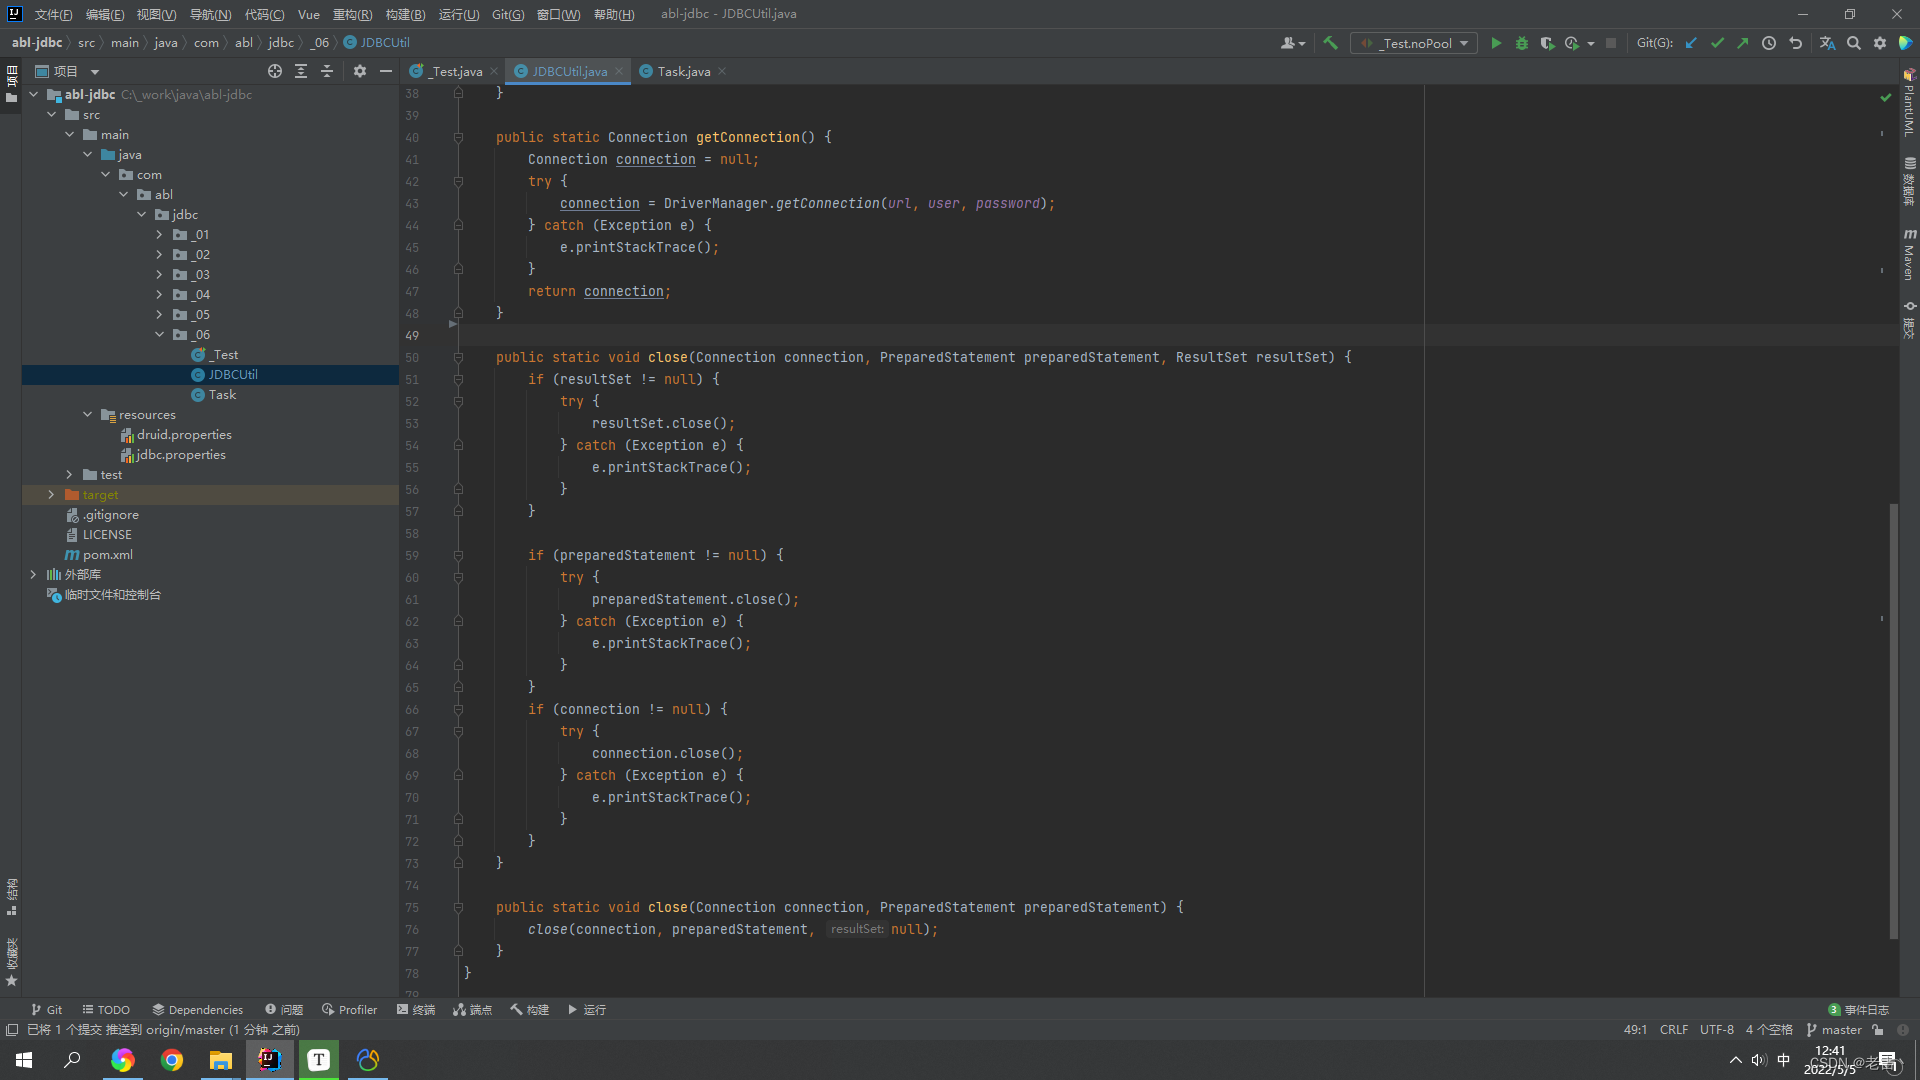This screenshot has height=1080, width=1920.
Task: Fold getConnection method at line 40
Action: click(x=458, y=137)
